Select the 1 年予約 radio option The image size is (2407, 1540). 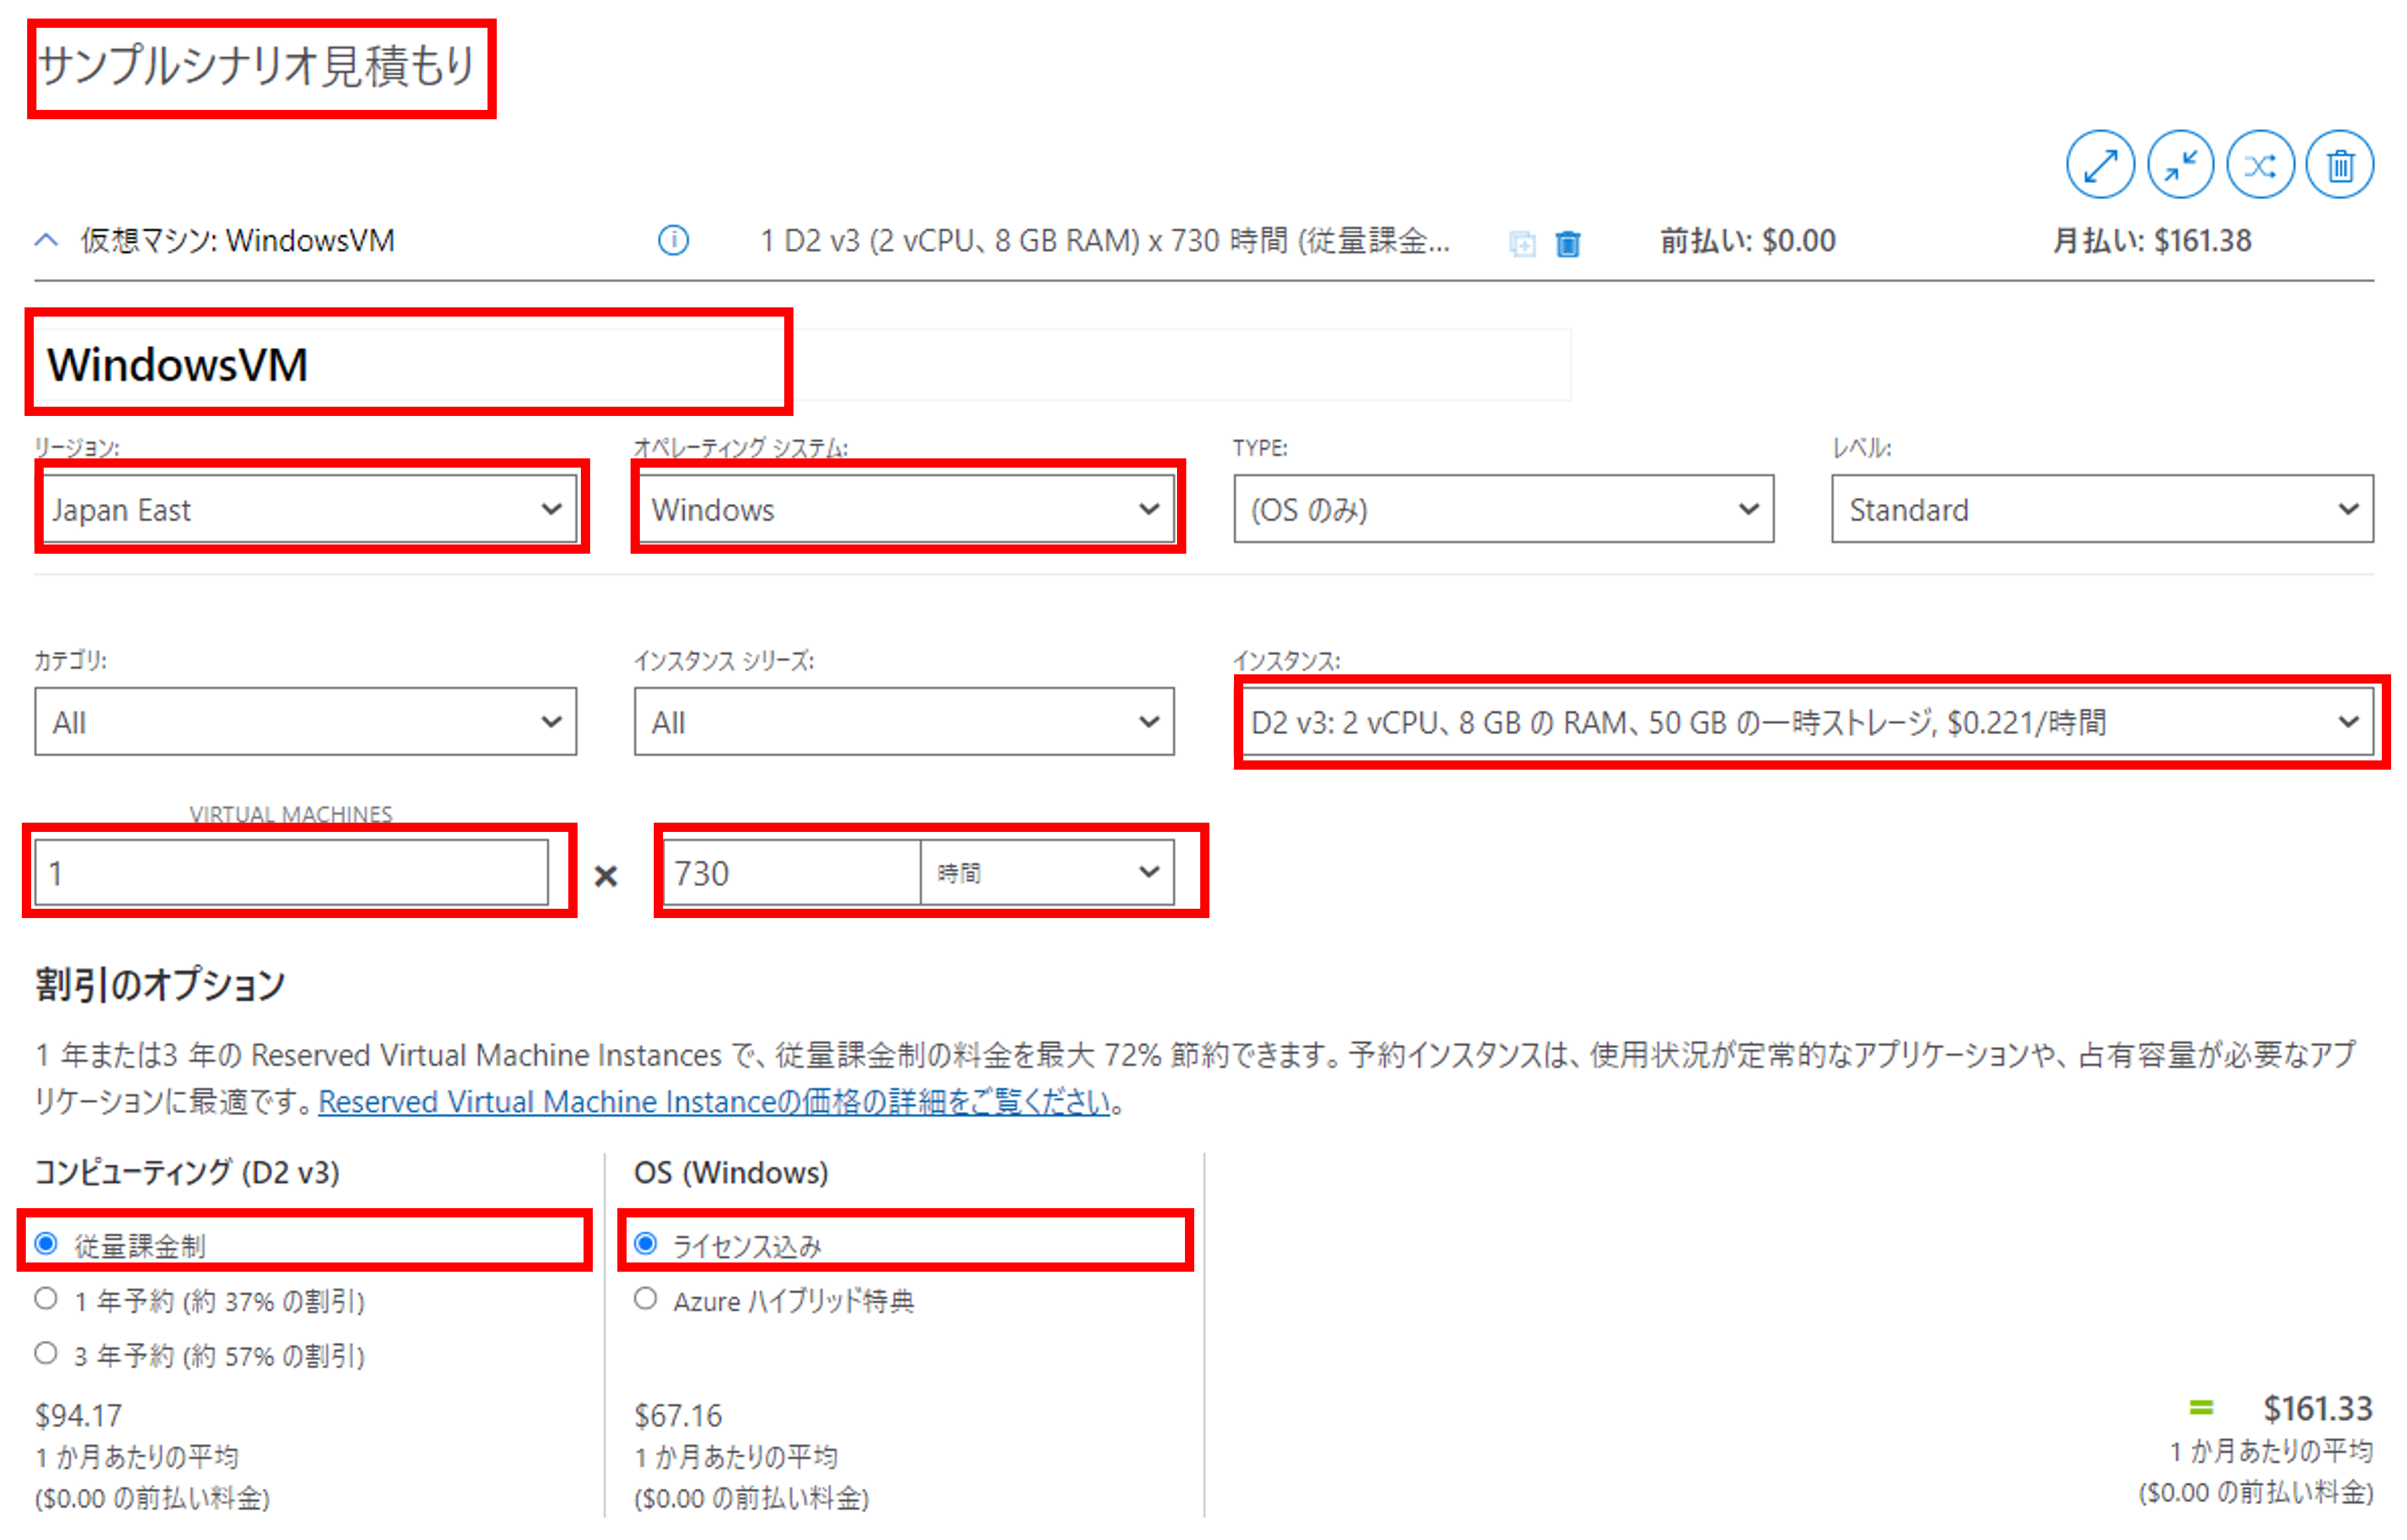point(46,1298)
